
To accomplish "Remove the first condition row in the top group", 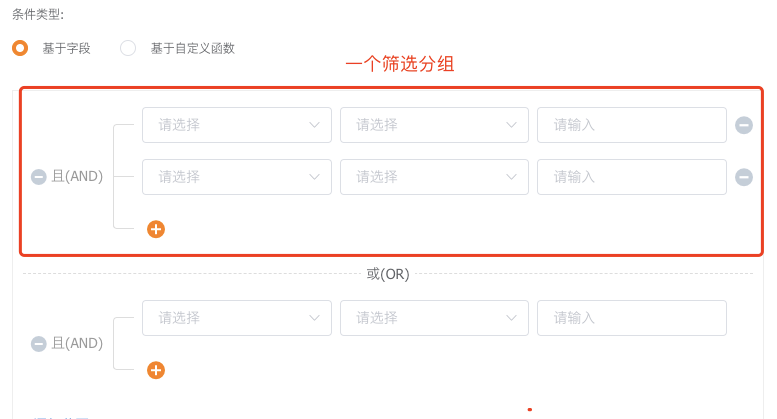I will pyautogui.click(x=744, y=125).
